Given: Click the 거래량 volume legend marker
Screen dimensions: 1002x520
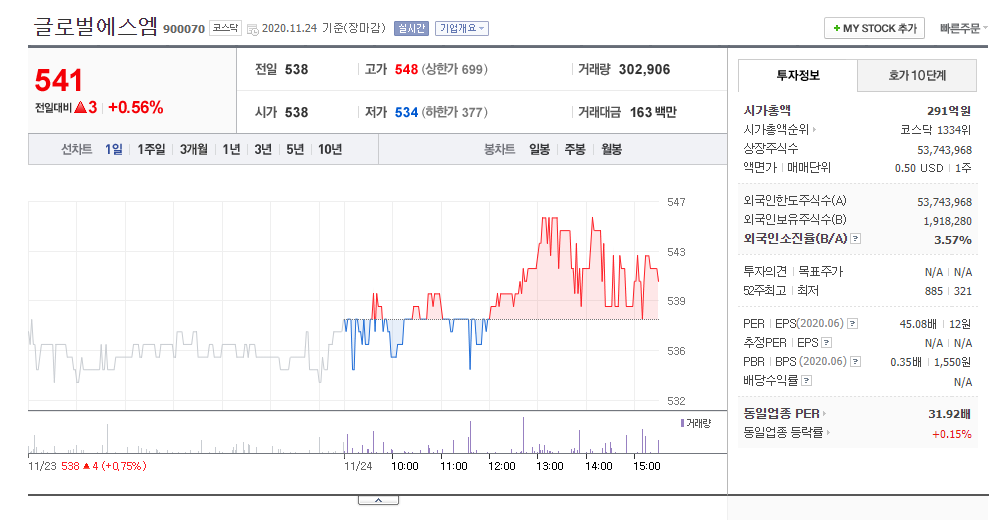Looking at the screenshot, I should pyautogui.click(x=682, y=423).
